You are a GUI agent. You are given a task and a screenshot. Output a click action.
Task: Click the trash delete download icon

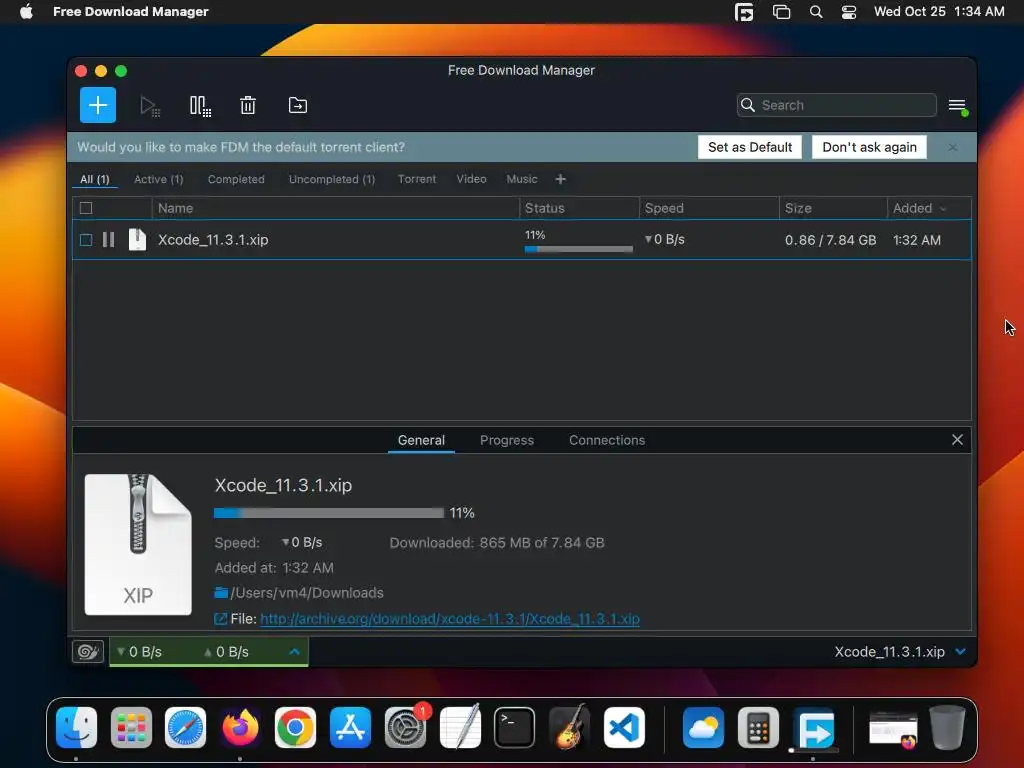pyautogui.click(x=248, y=105)
